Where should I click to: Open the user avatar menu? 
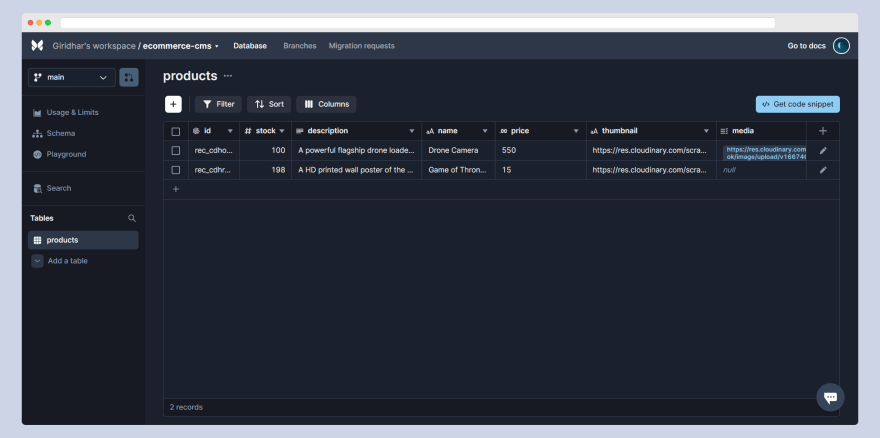(x=841, y=45)
